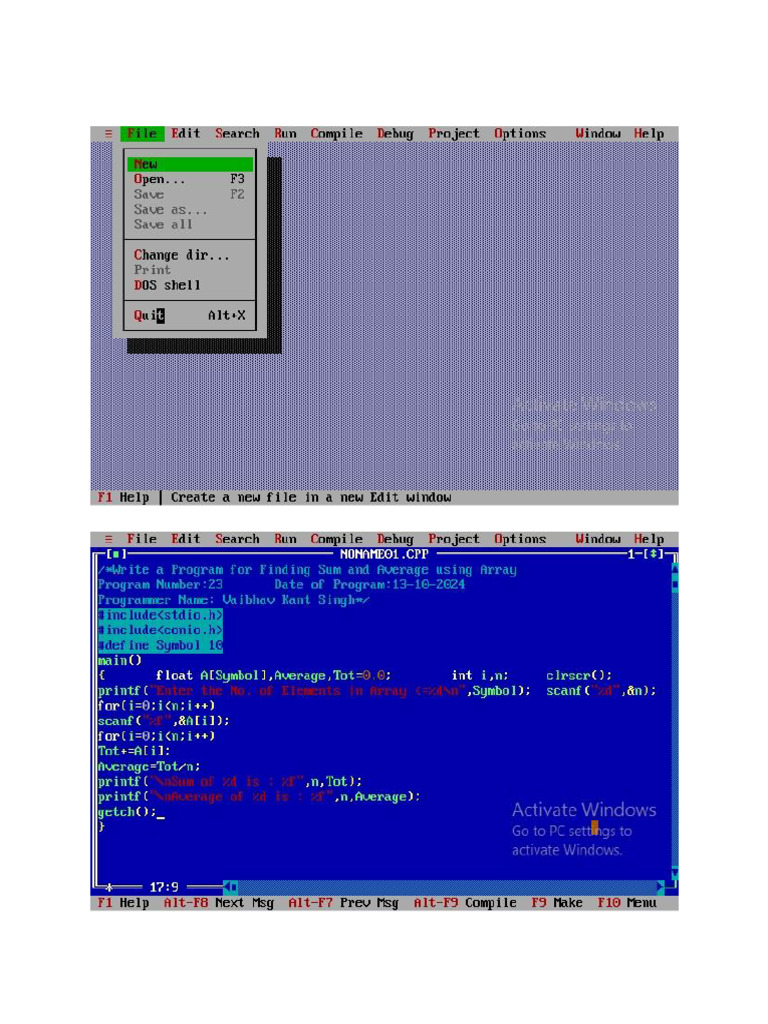Open the ≡ system menu in editor screenshot
Screen dimensions: 768x1024
[x=108, y=539]
